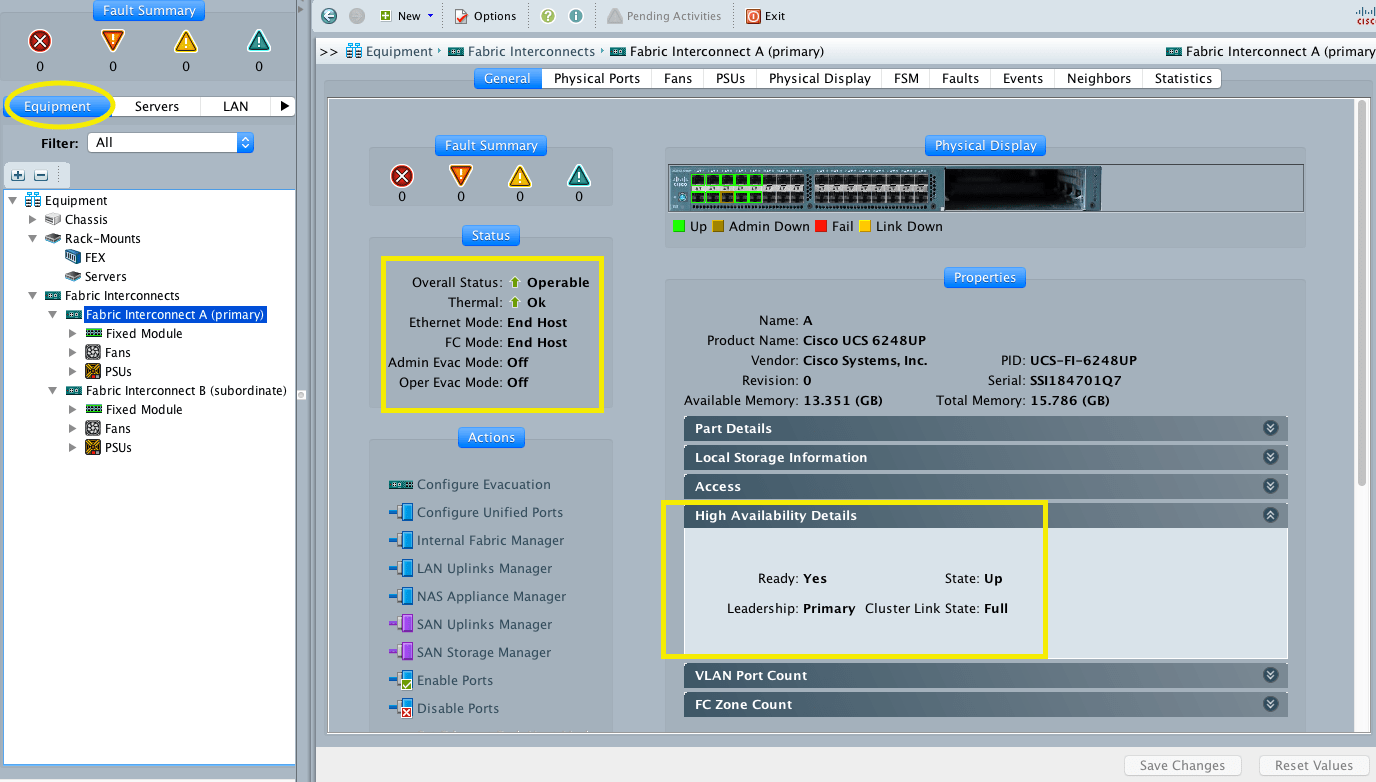Click the green help question mark icon

click(x=548, y=16)
